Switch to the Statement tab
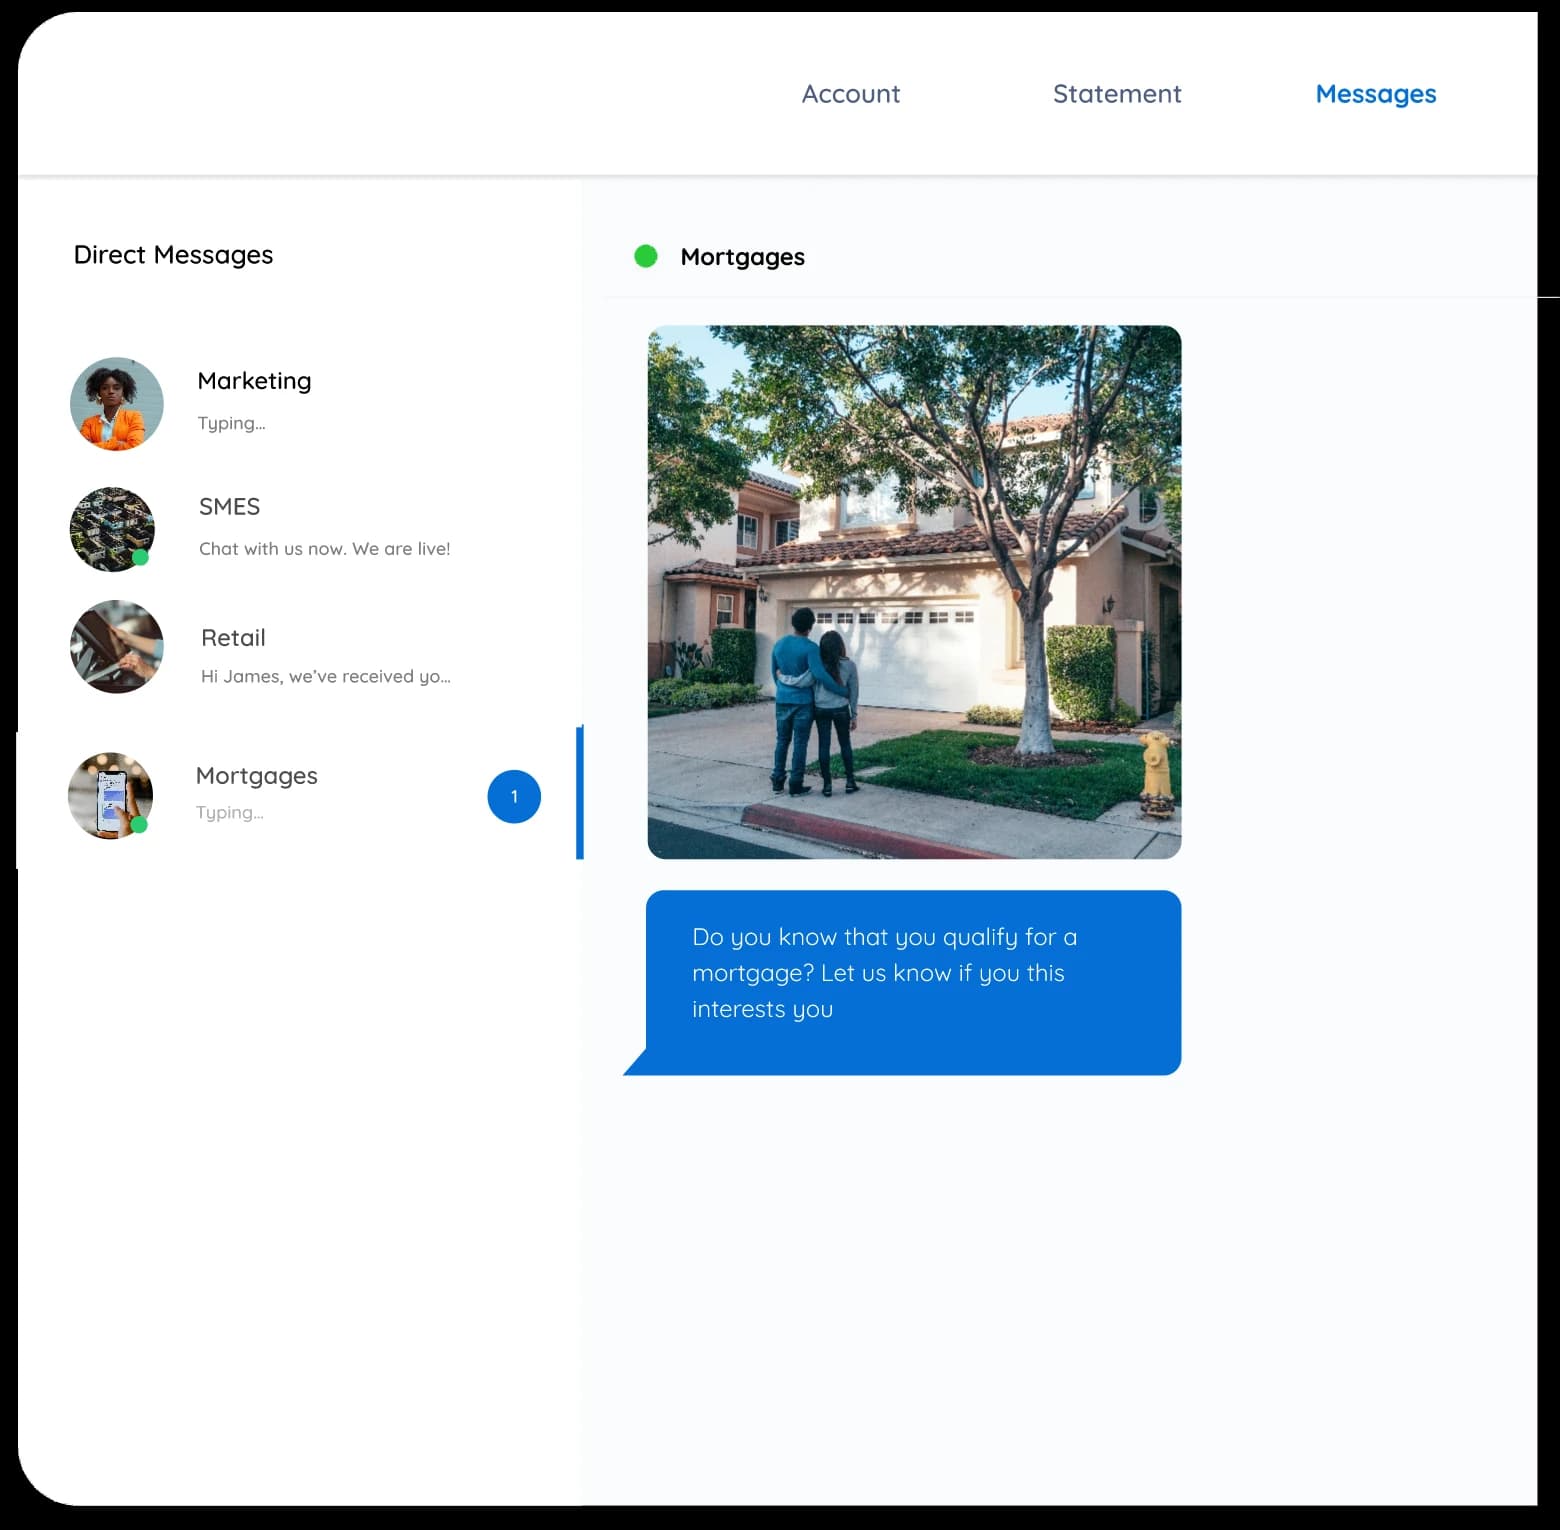This screenshot has height=1530, width=1560. [1116, 94]
